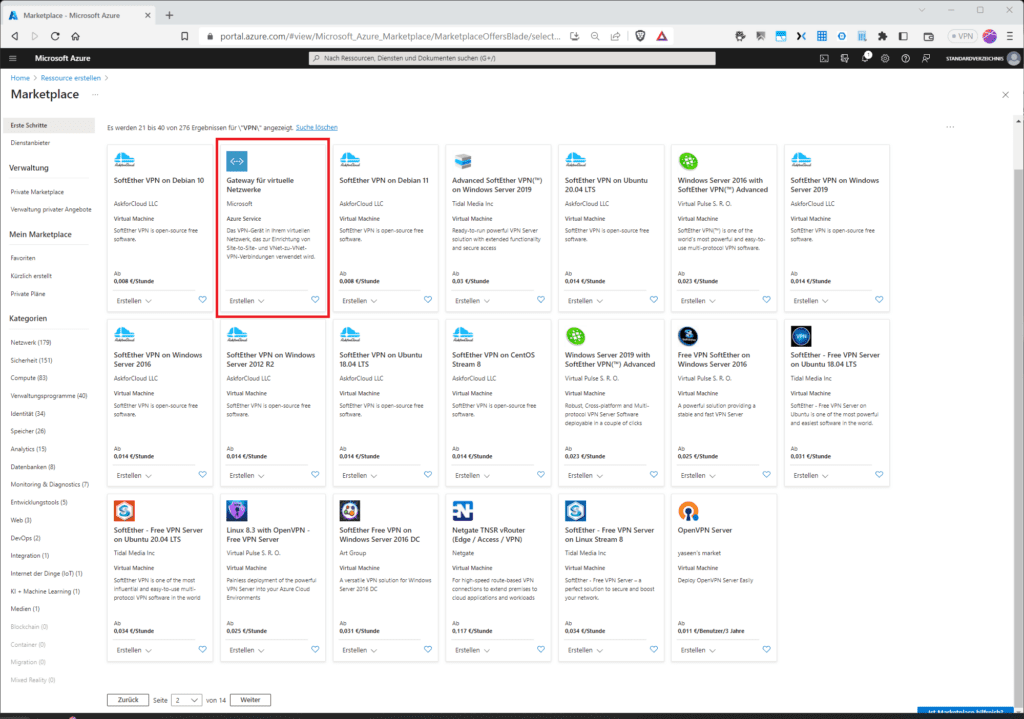Viewport: 1024px width, 719px height.
Task: Click the Suche löschen link
Action: (317, 127)
